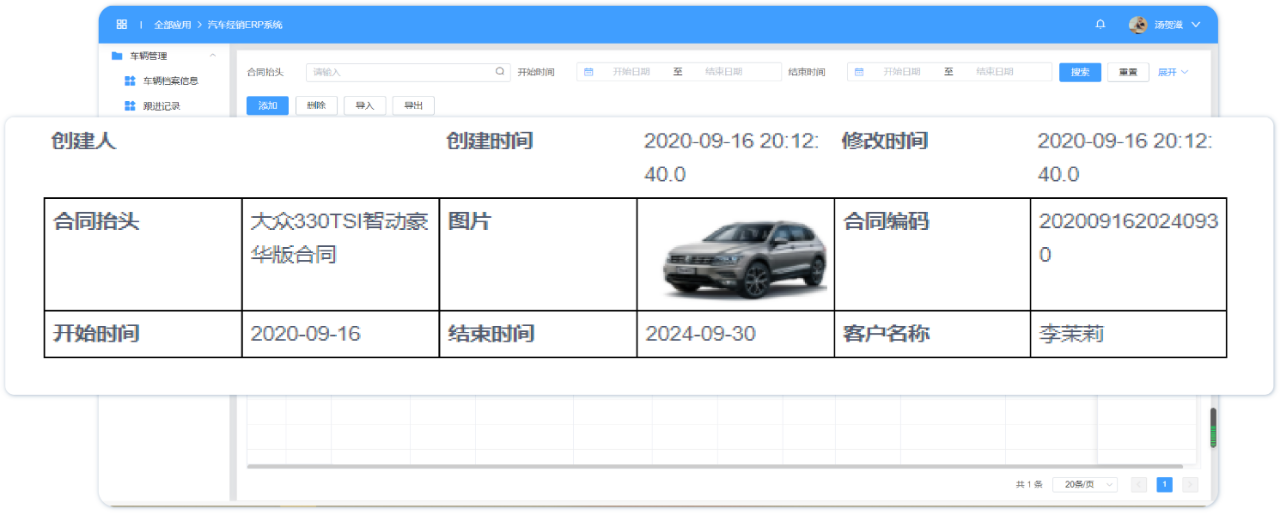Click the magnifier icon in 合同抬头 field
The image size is (1280, 513).
coord(500,72)
